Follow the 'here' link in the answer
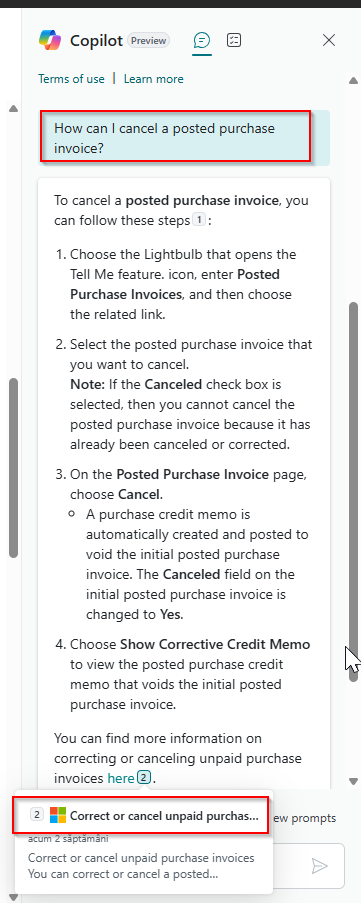361x903 pixels. [x=121, y=779]
